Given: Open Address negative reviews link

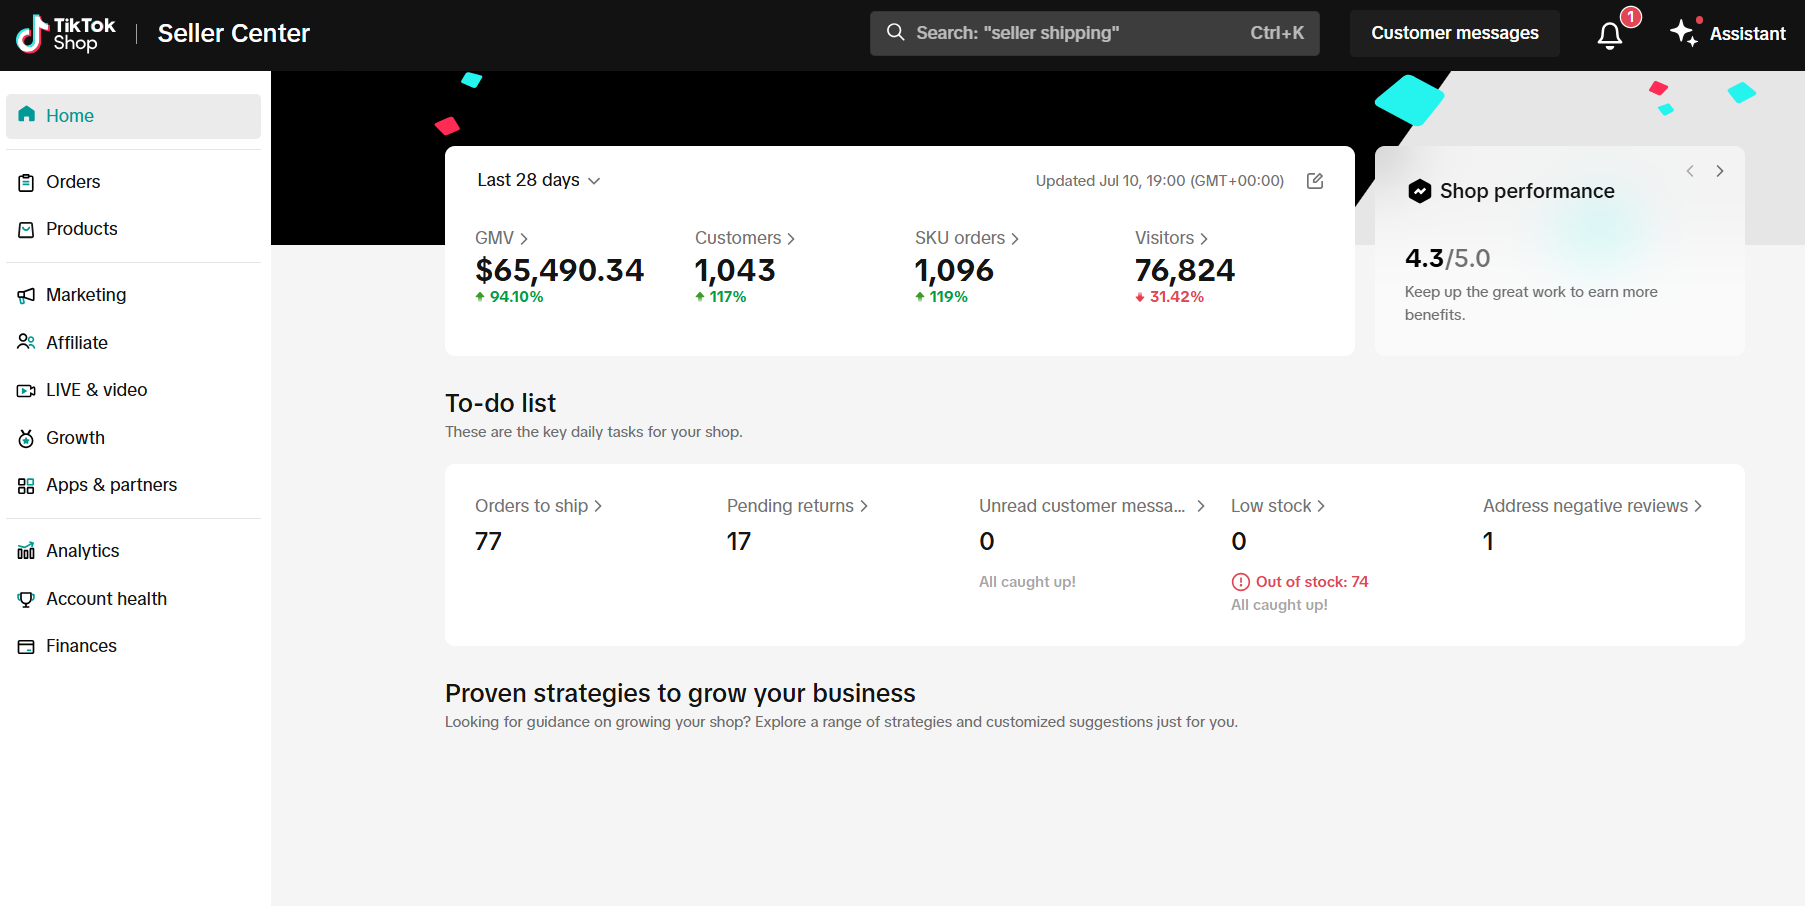Looking at the screenshot, I should [x=1592, y=506].
